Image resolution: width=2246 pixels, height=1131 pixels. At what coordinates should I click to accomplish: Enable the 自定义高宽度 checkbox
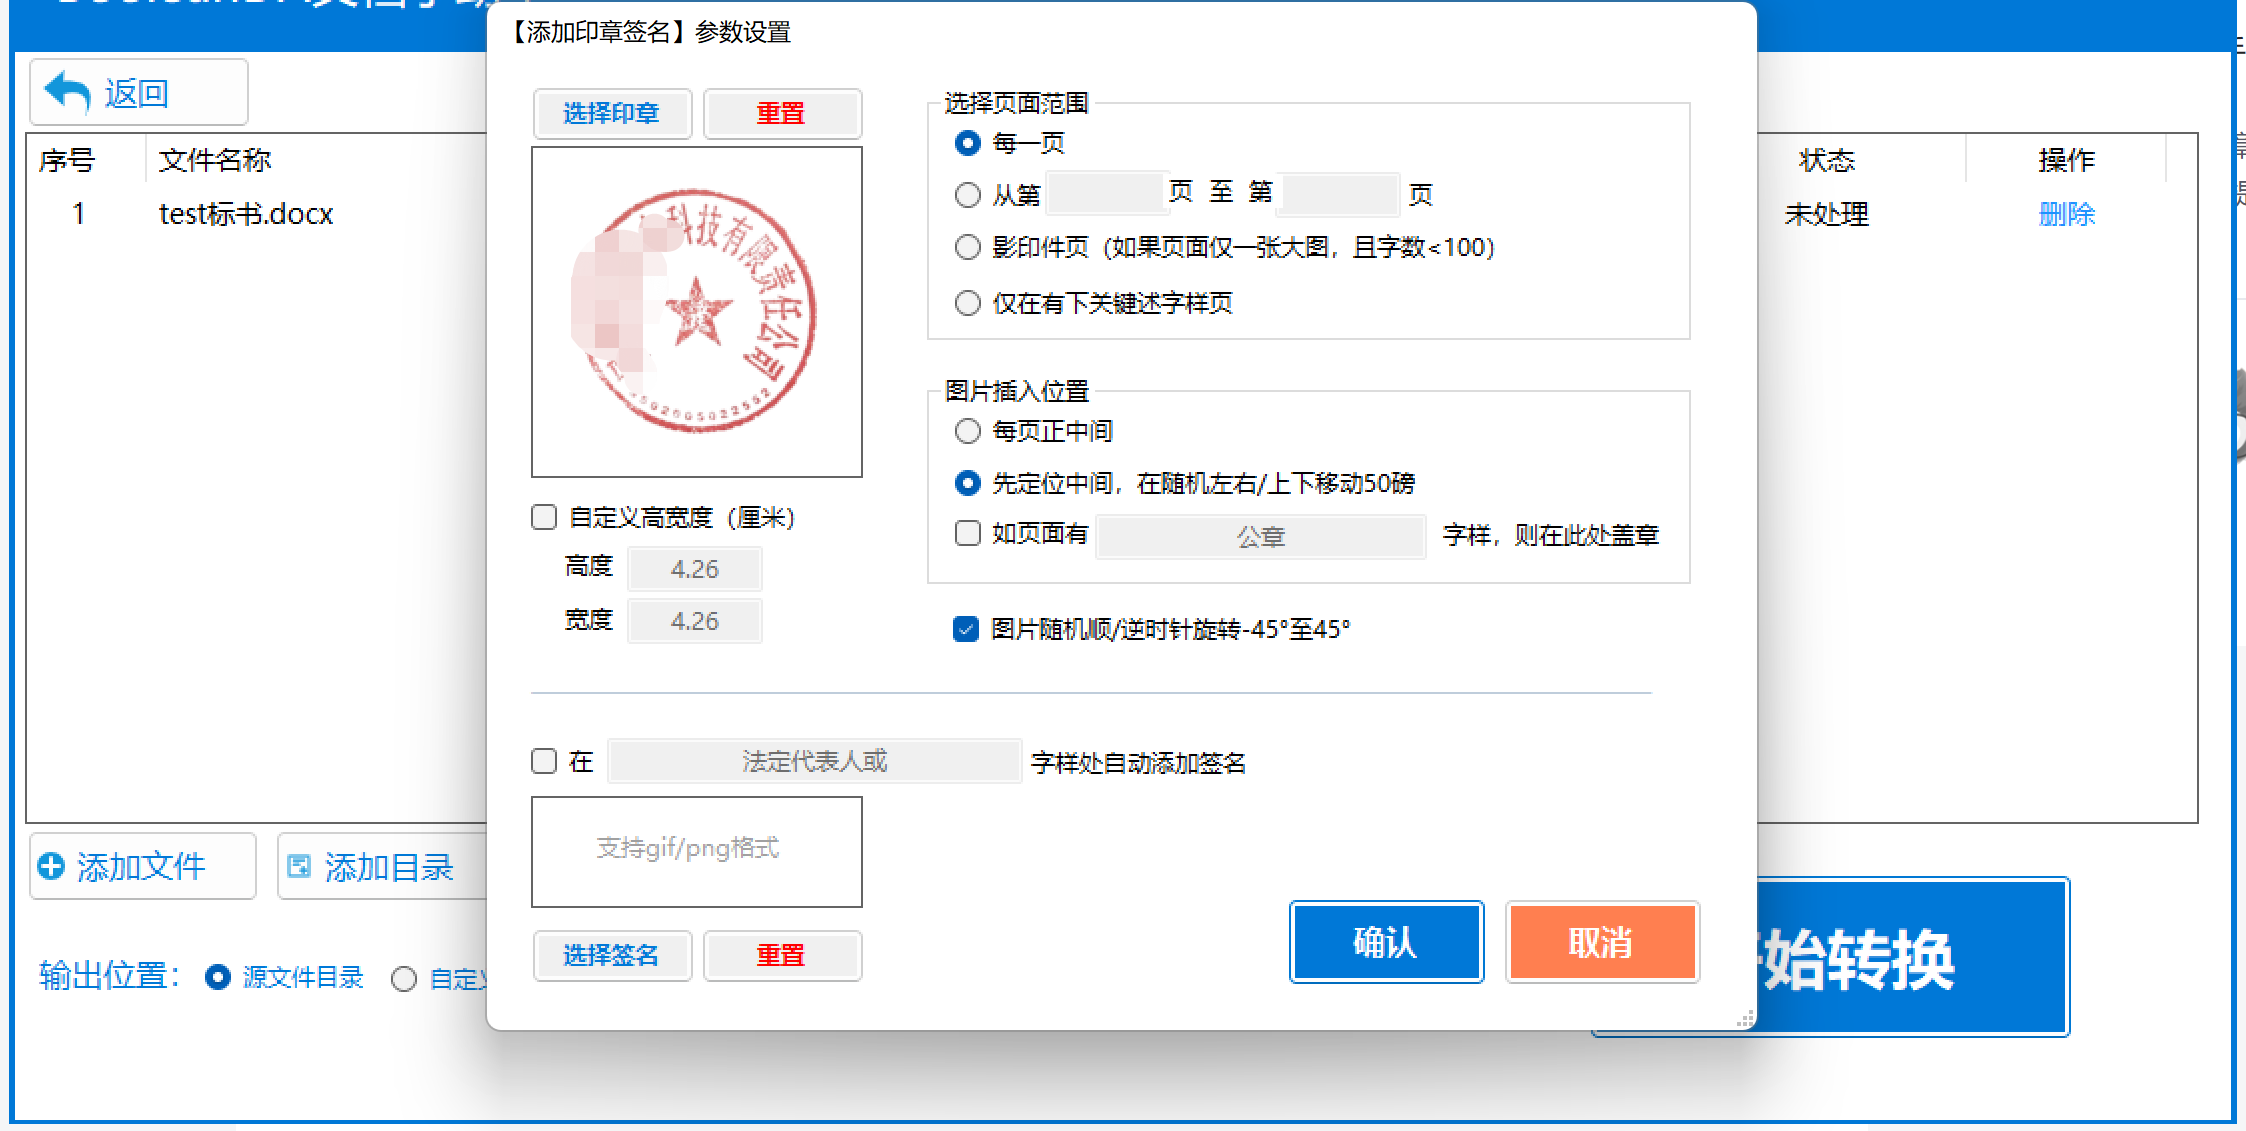544,517
